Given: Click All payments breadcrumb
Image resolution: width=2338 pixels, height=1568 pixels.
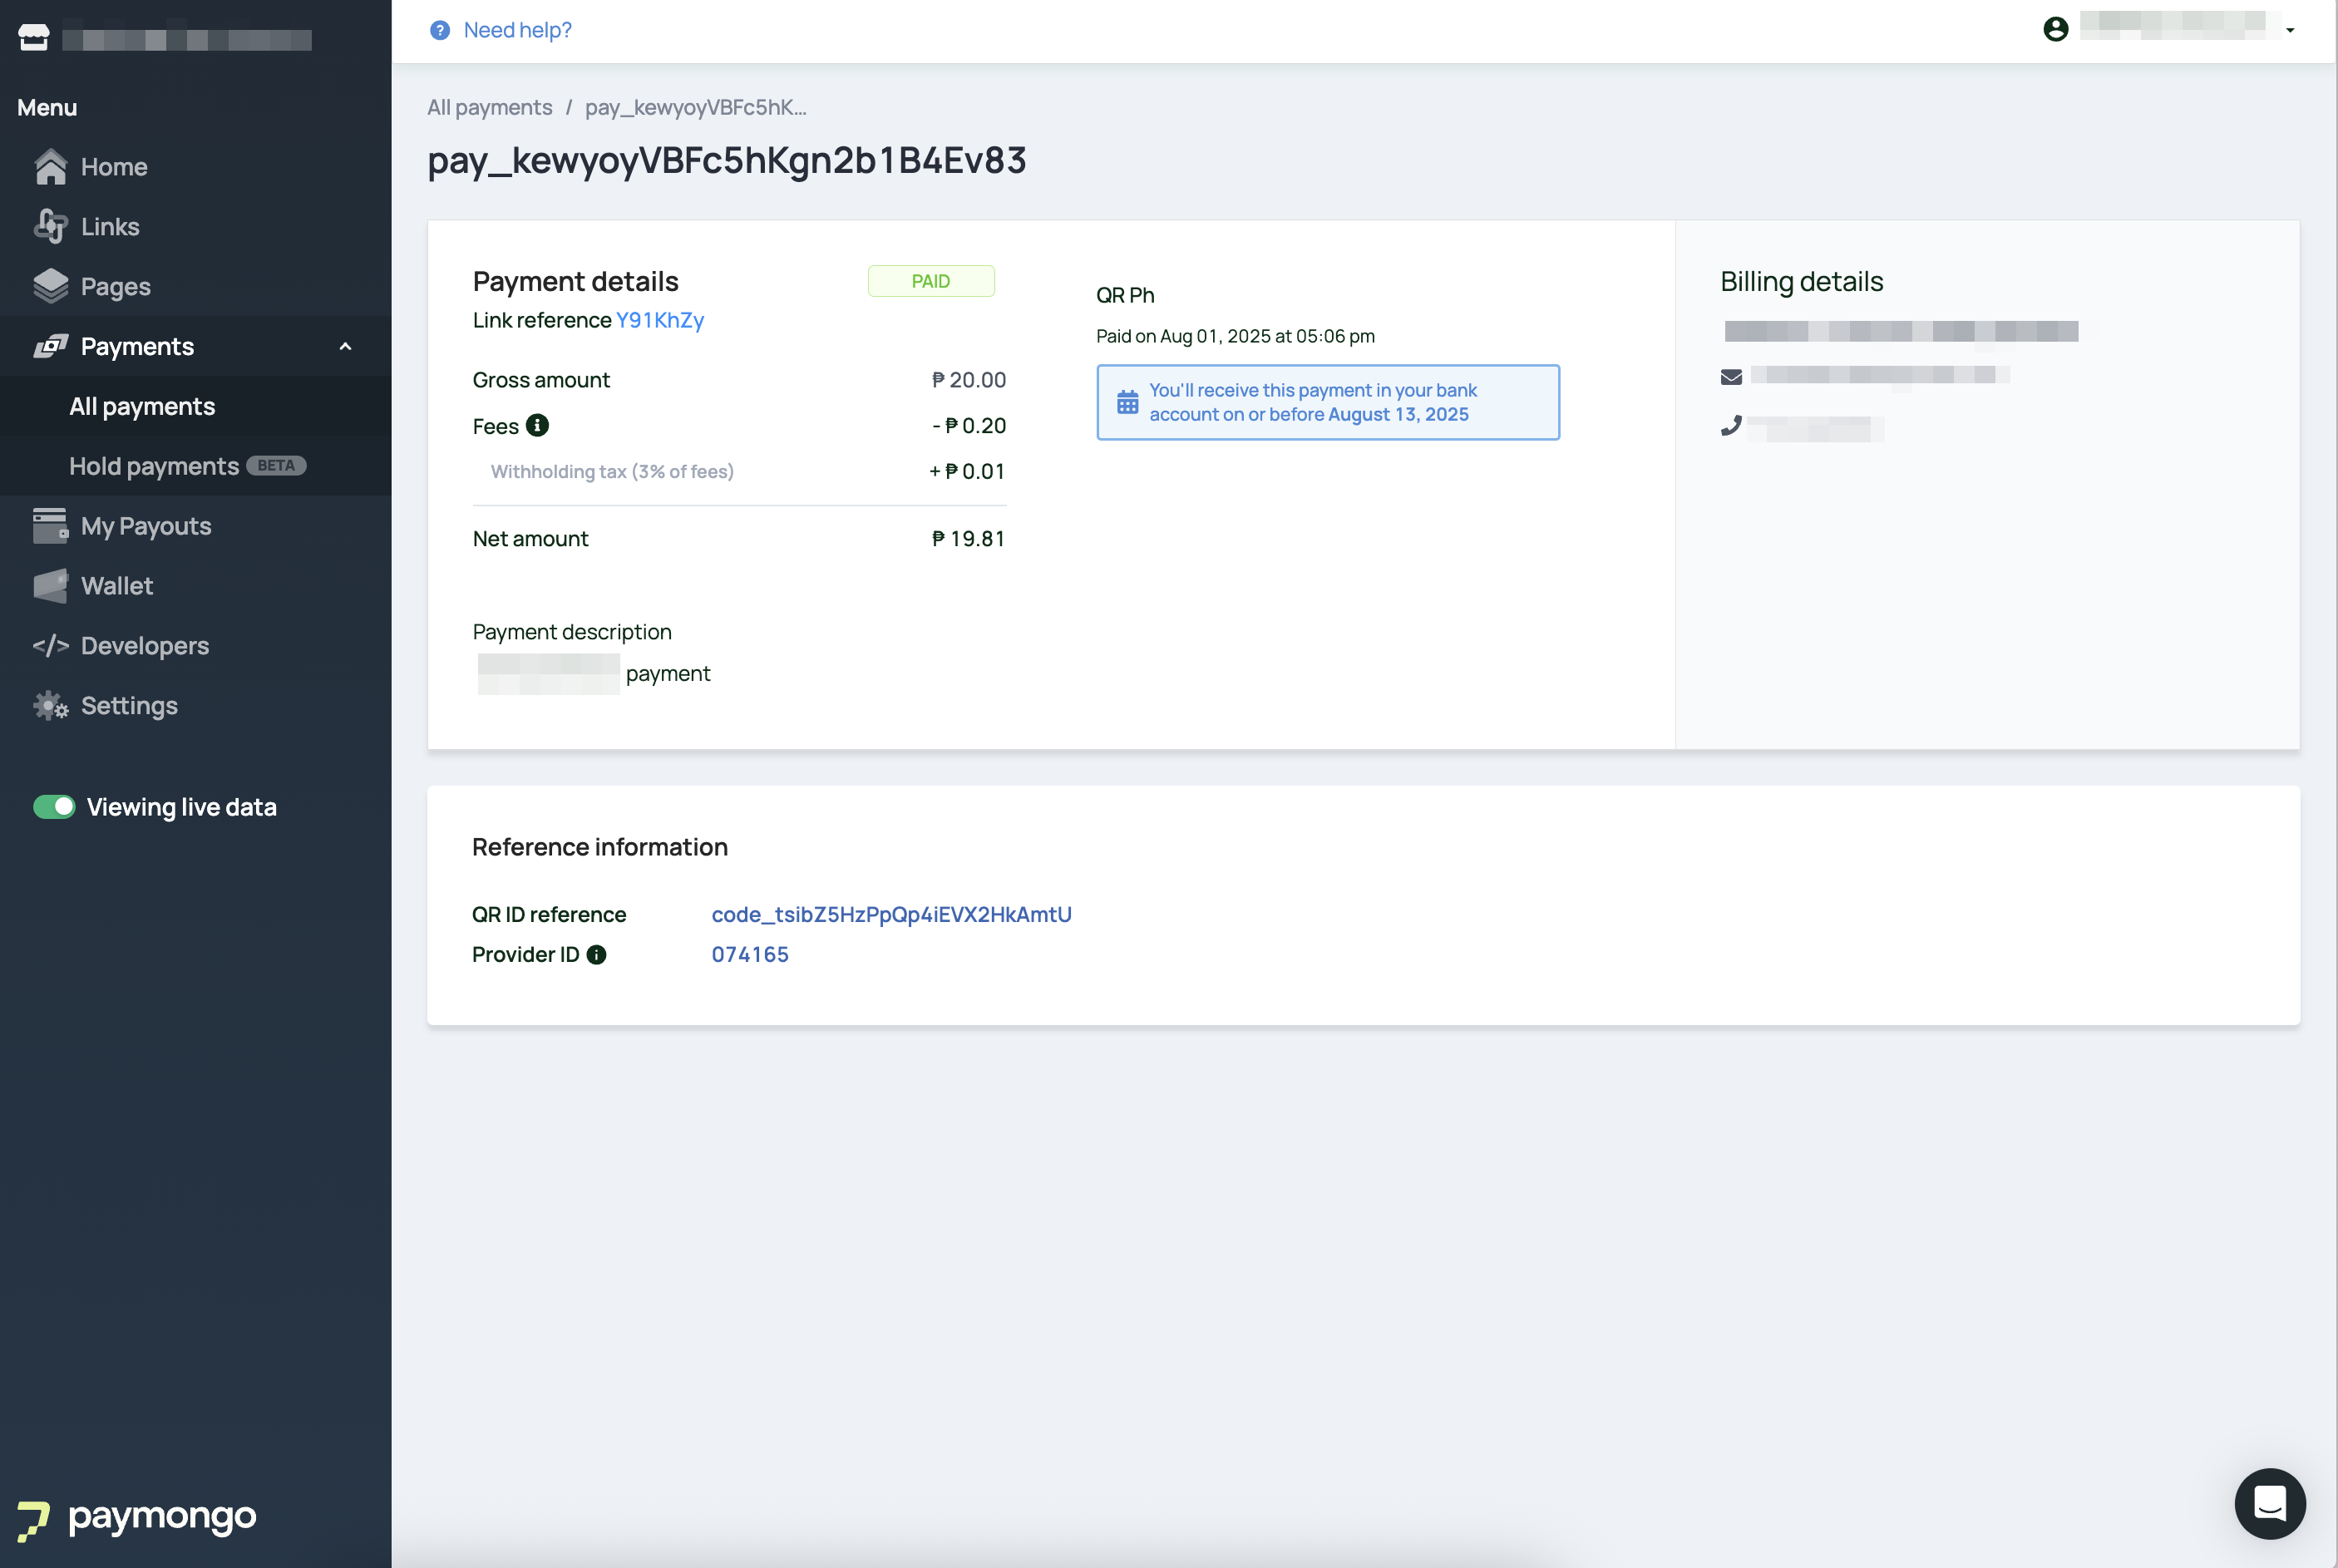Looking at the screenshot, I should (489, 107).
